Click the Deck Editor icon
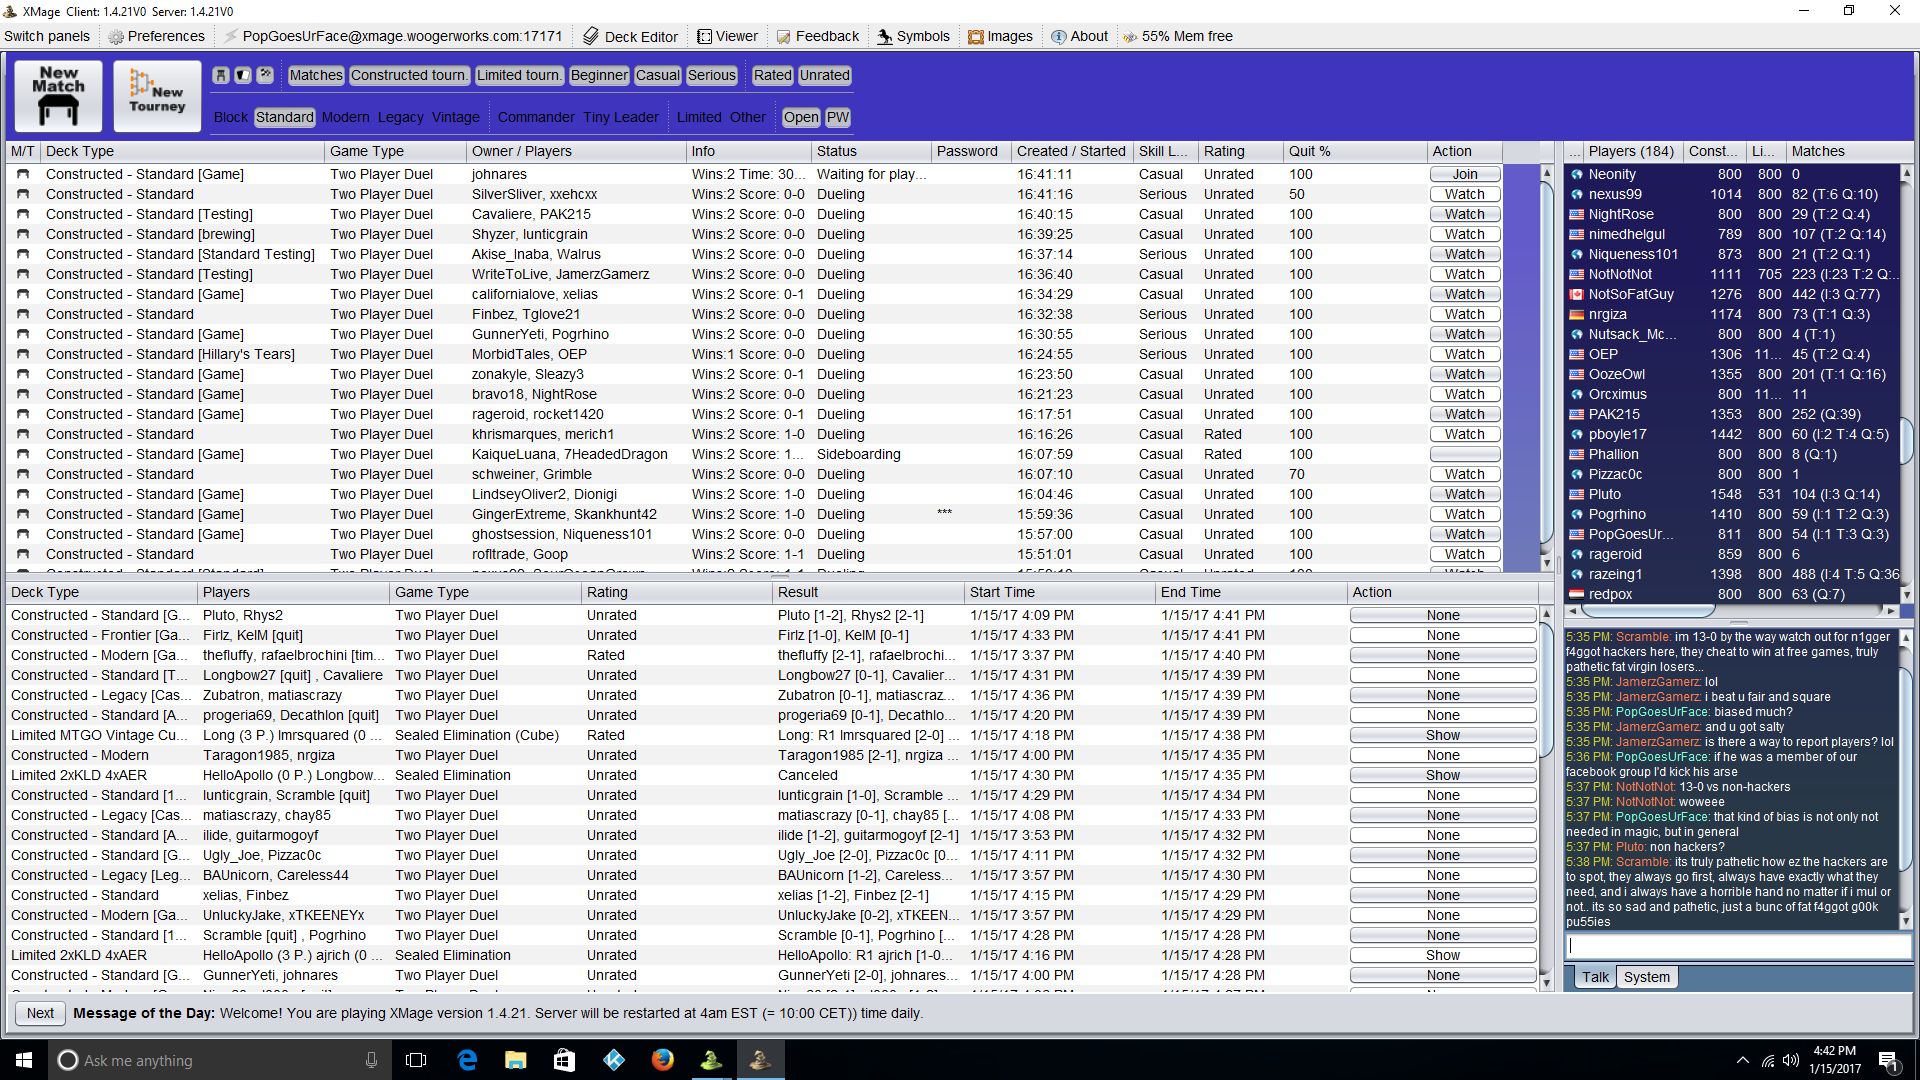The image size is (1920, 1080). [591, 36]
